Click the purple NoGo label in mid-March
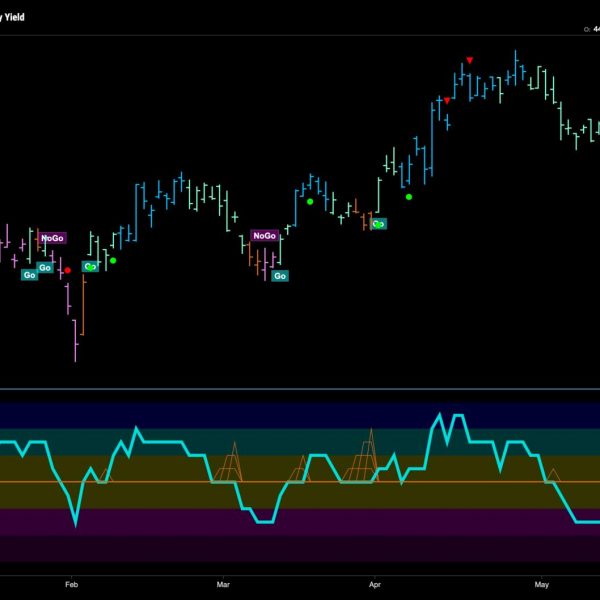This screenshot has width=600, height=600. tap(264, 236)
